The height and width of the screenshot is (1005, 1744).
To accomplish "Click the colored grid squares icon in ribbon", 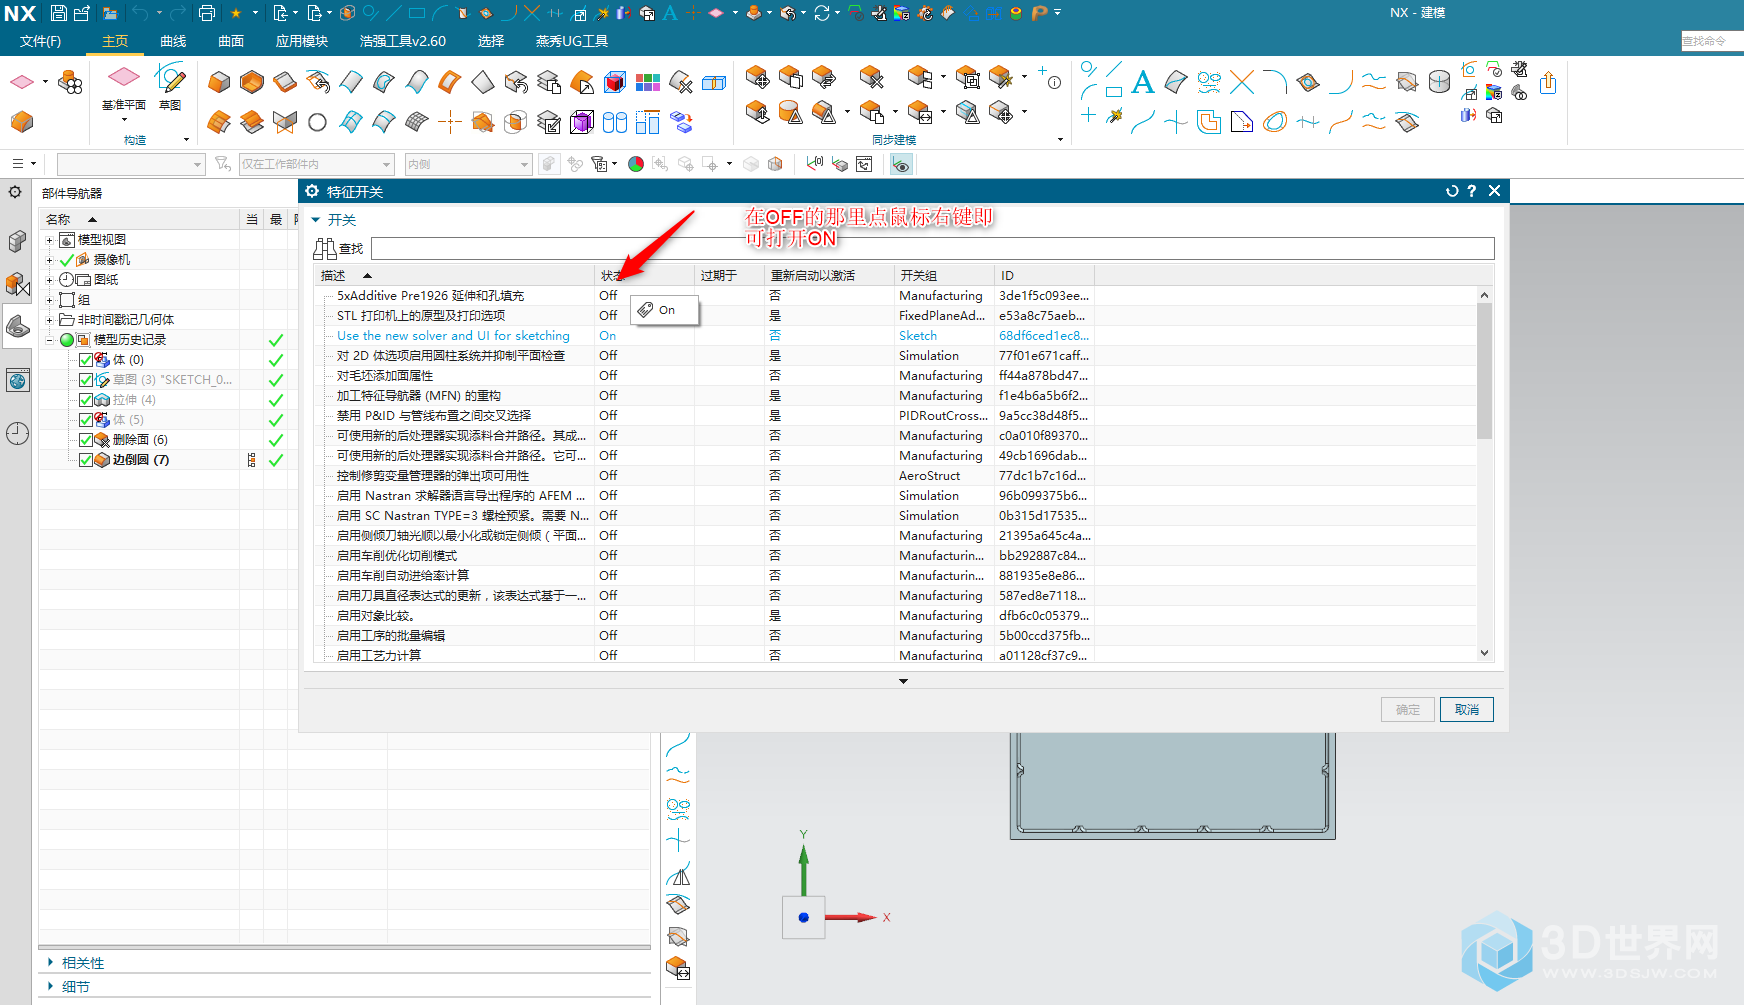I will (x=648, y=82).
